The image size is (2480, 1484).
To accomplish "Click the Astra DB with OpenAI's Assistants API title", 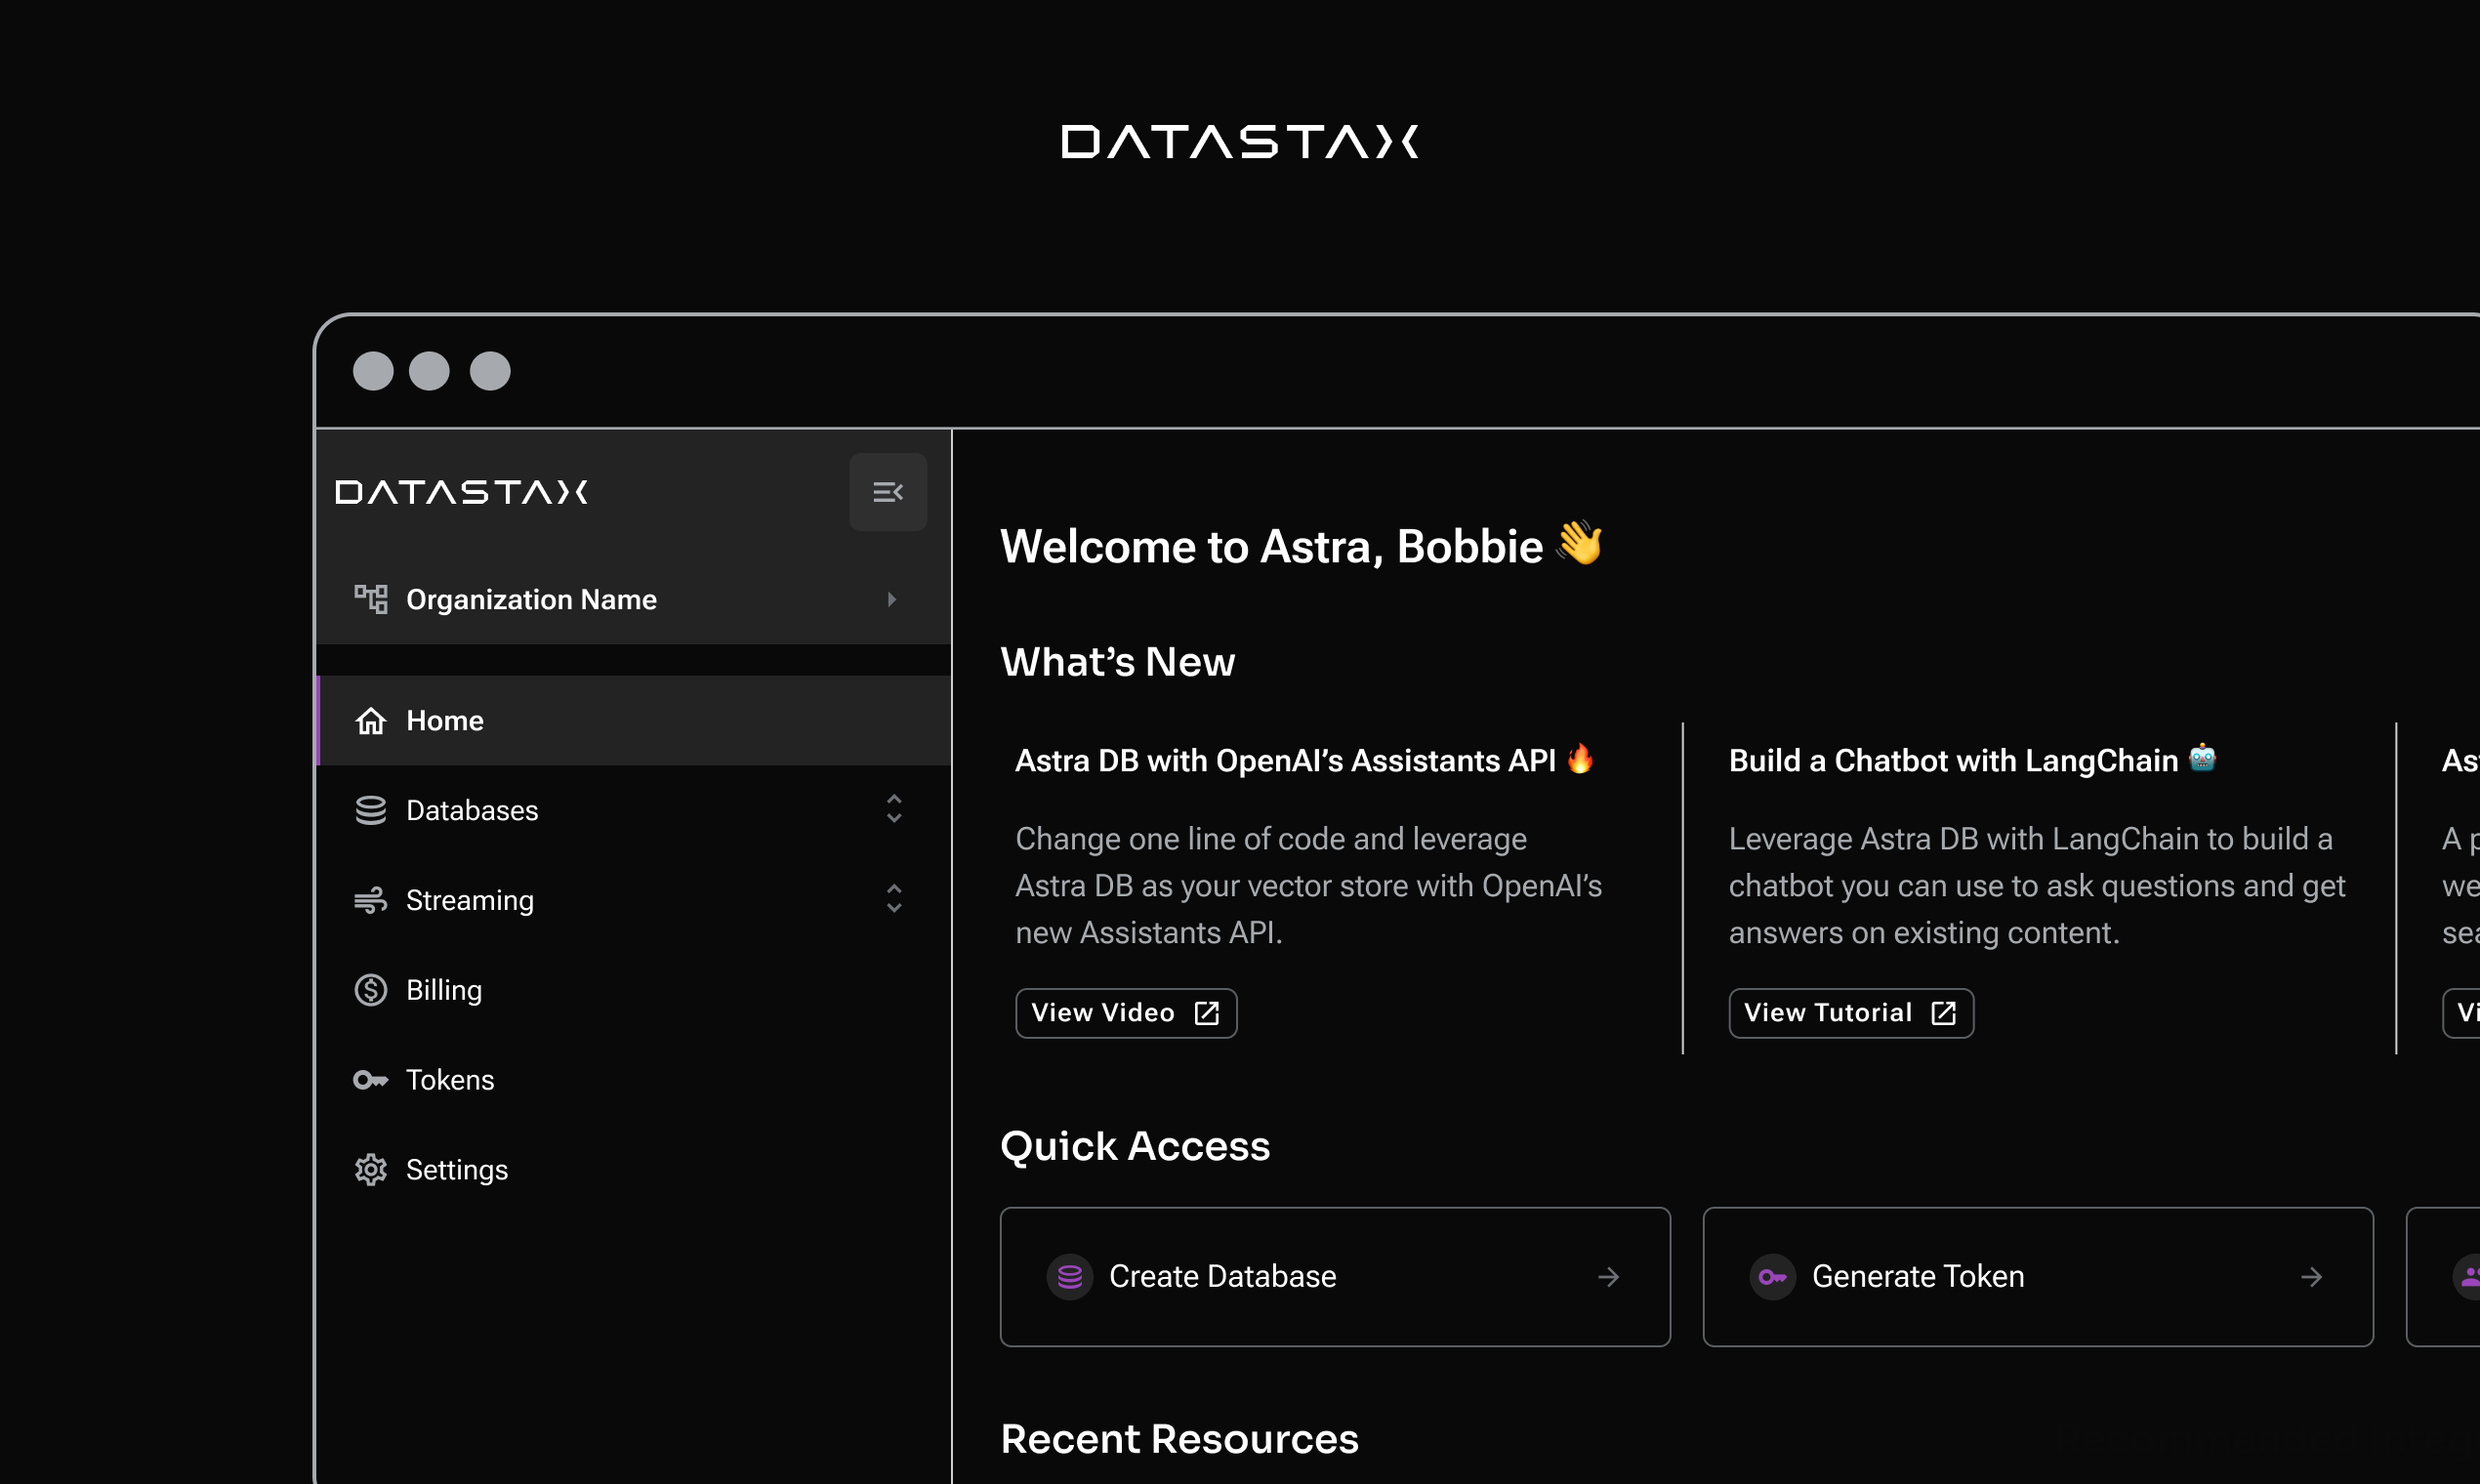I will (x=1286, y=761).
